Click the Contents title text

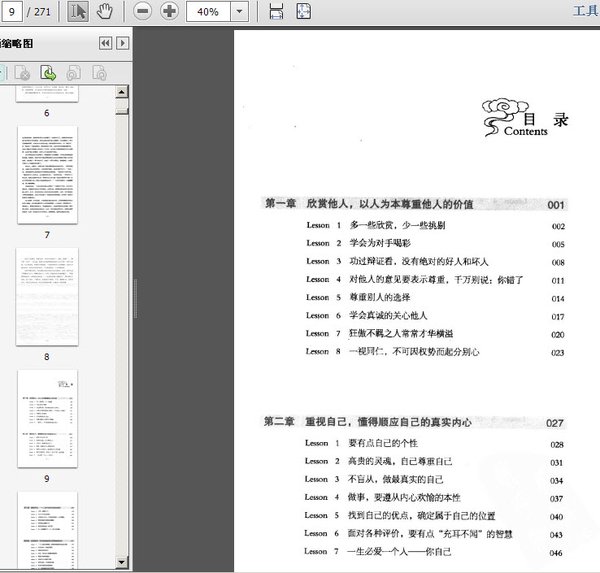click(x=525, y=131)
